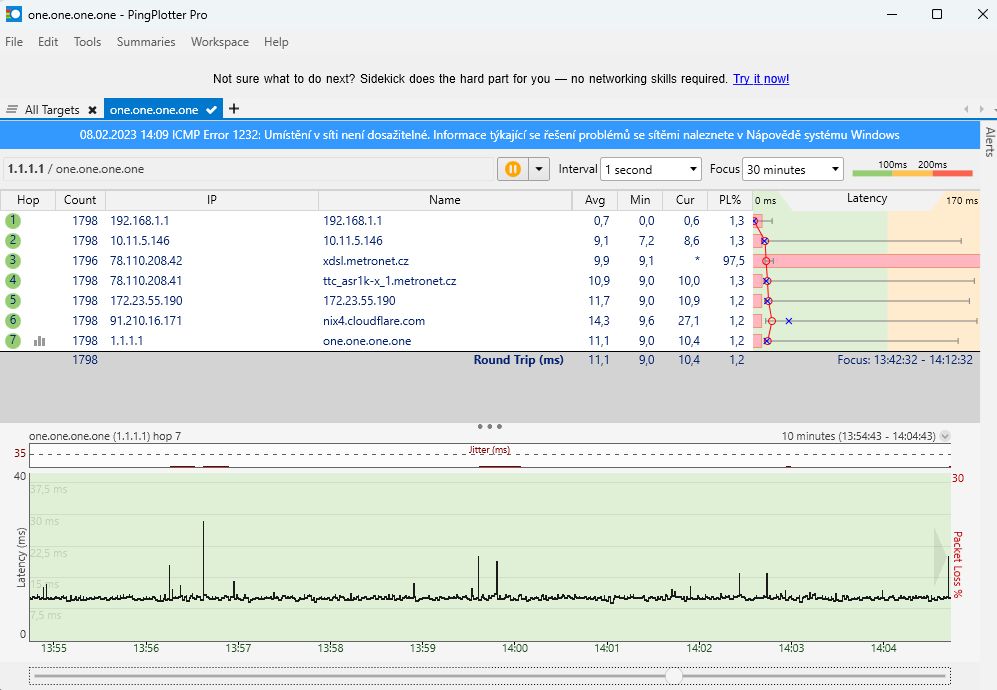Open the Focus time dropdown

793,170
